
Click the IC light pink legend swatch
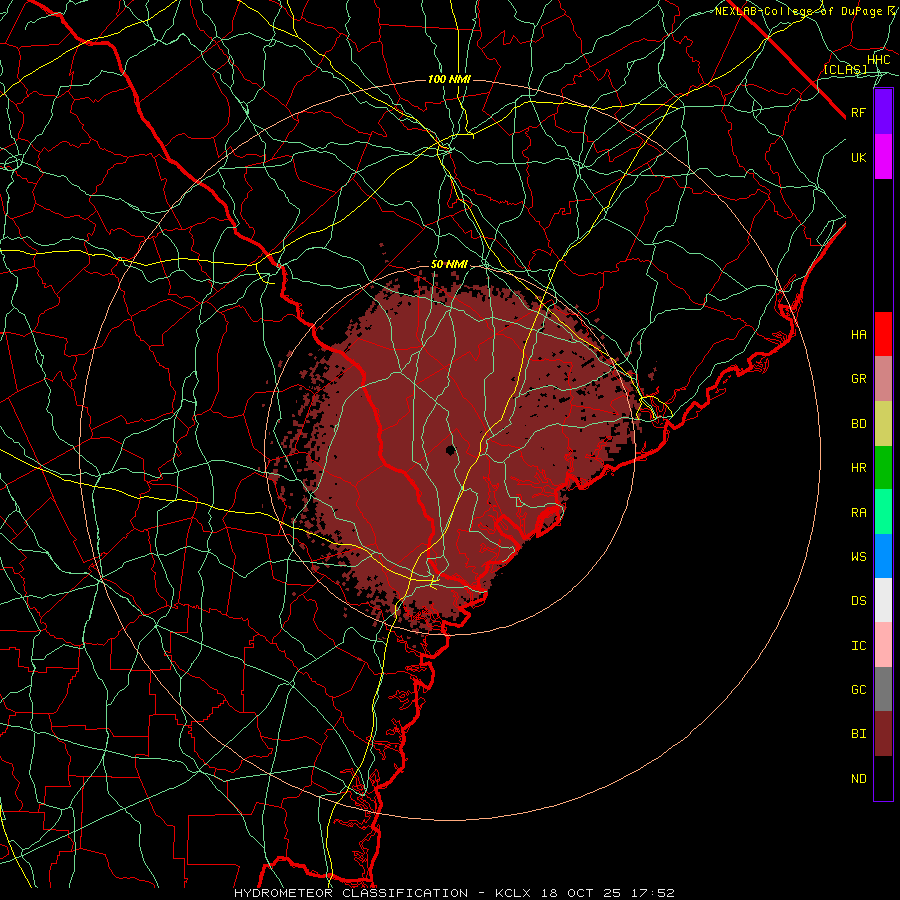tap(883, 645)
